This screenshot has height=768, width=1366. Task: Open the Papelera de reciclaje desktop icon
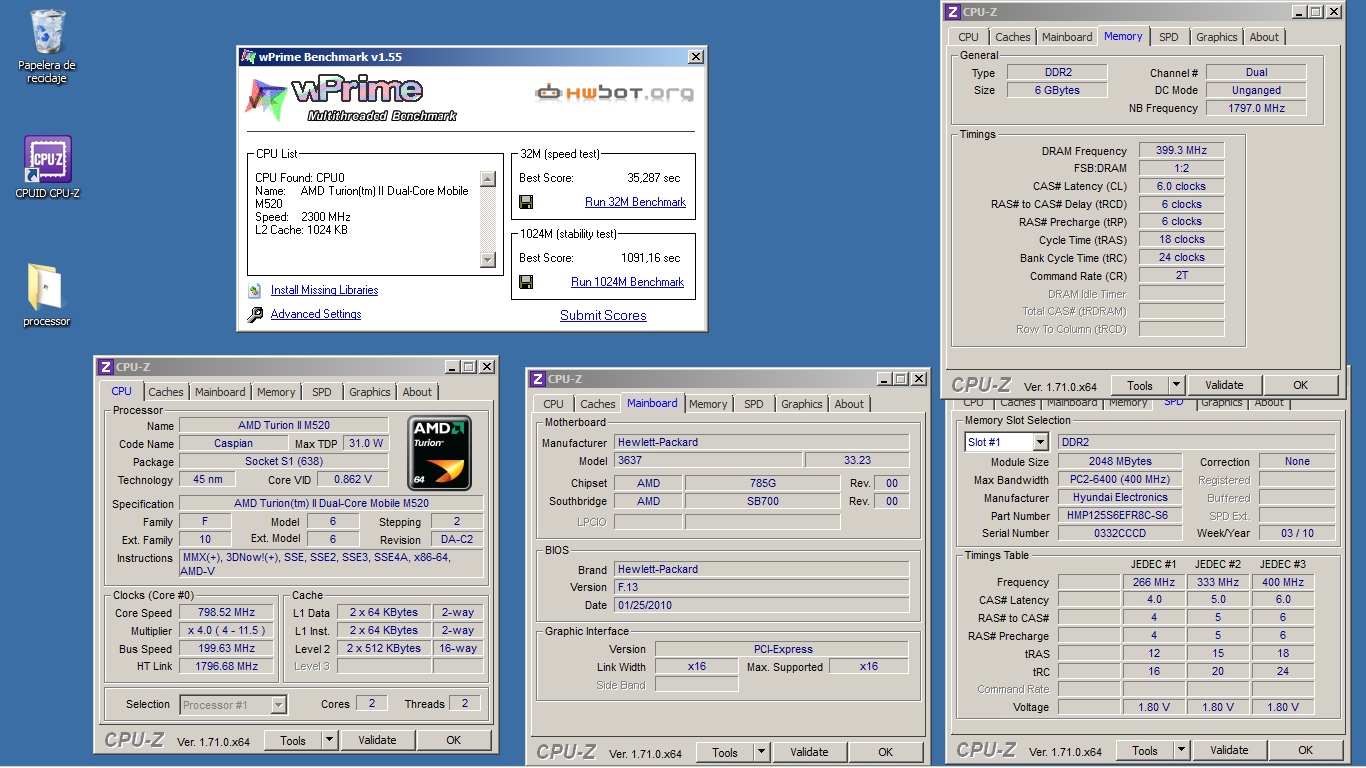coord(47,46)
